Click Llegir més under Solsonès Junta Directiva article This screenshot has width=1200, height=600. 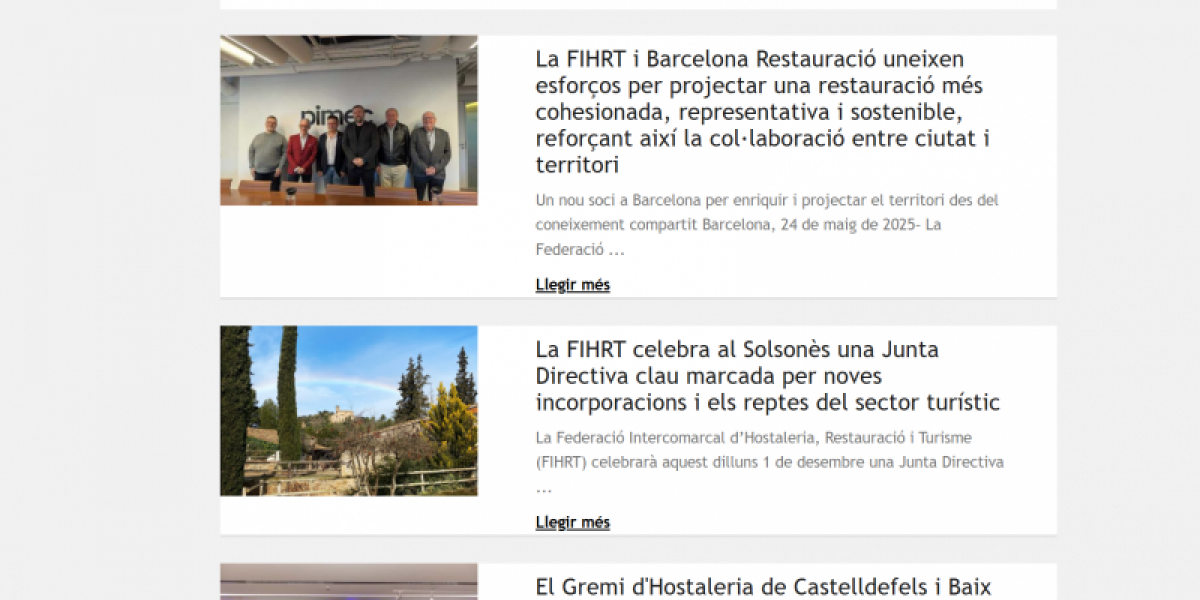coord(572,523)
